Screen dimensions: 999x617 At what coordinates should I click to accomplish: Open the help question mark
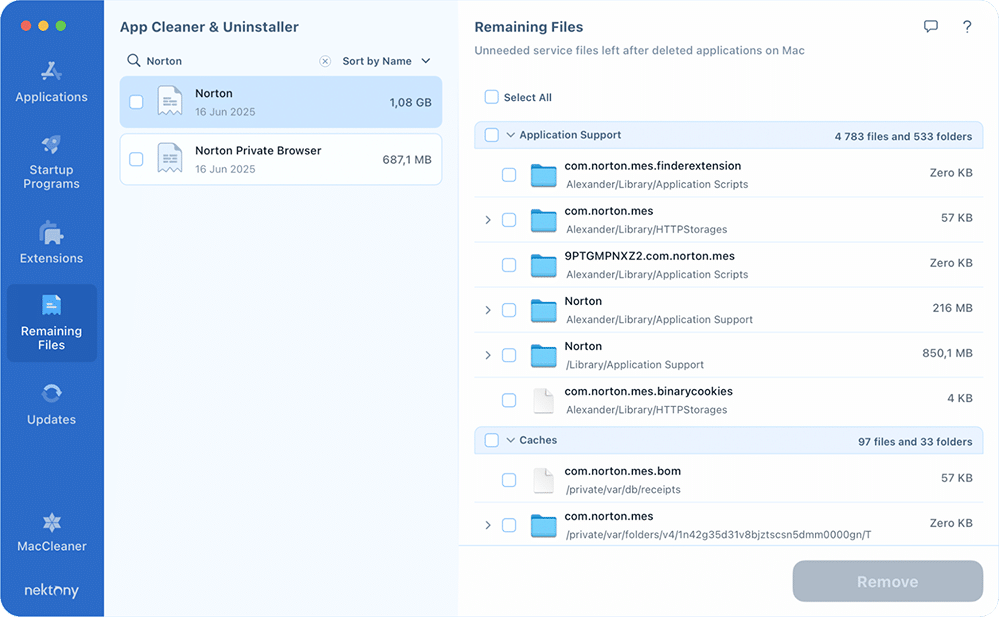(x=967, y=27)
